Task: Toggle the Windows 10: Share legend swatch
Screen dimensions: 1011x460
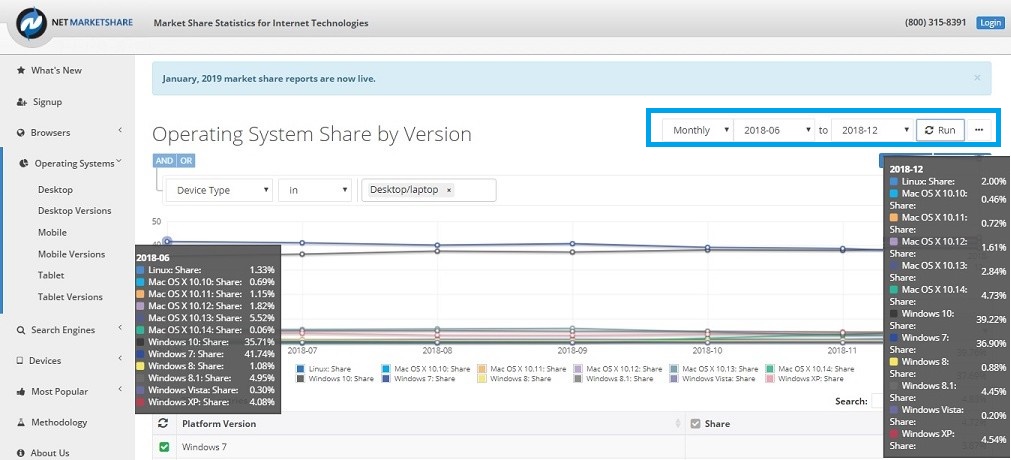Action: 300,379
